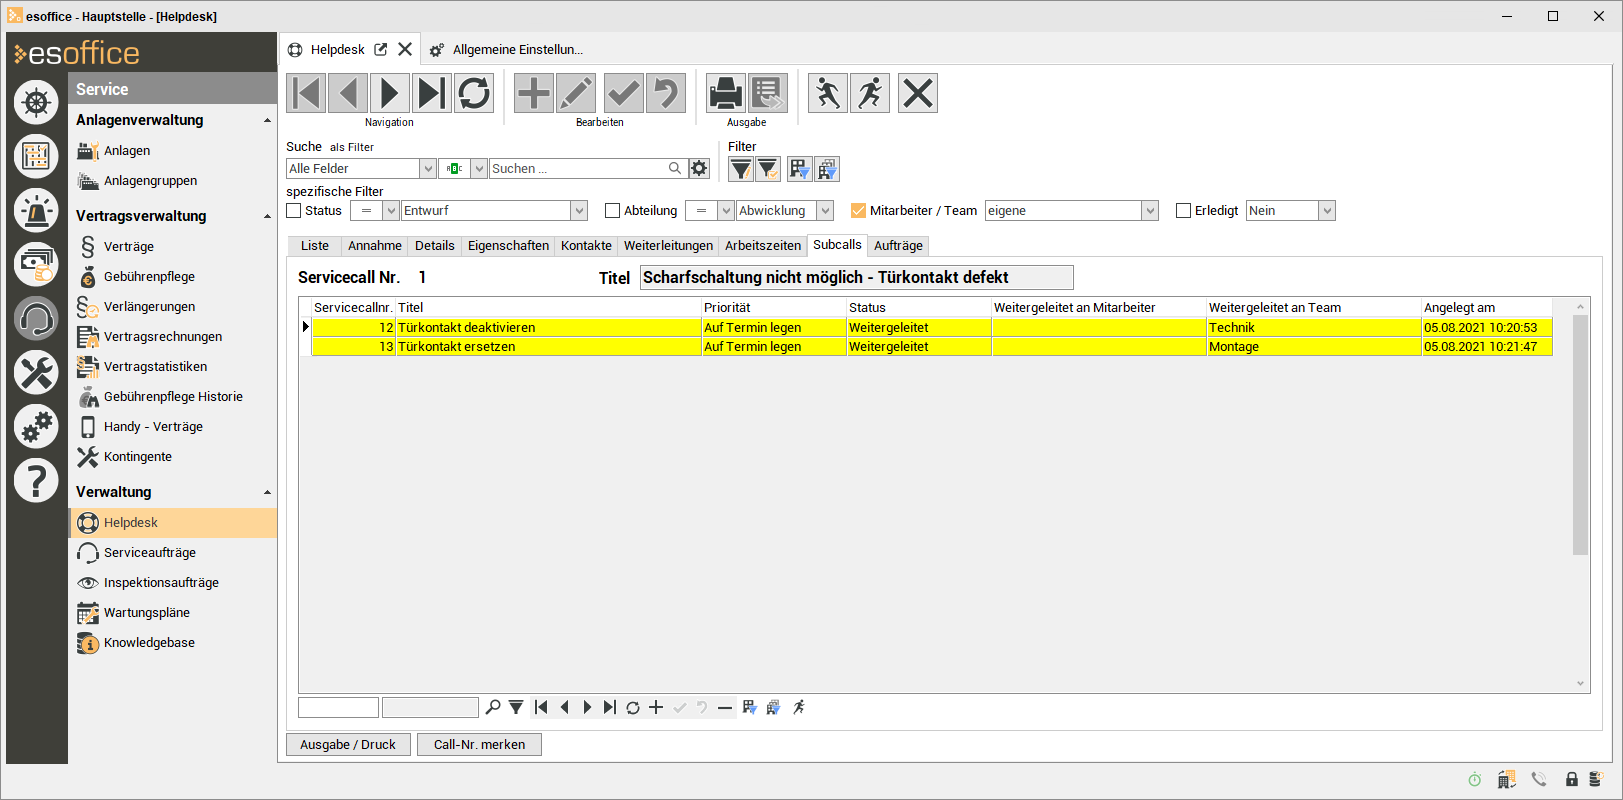The width and height of the screenshot is (1623, 800).
Task: Open the Abwicklung department dropdown
Action: tap(825, 210)
